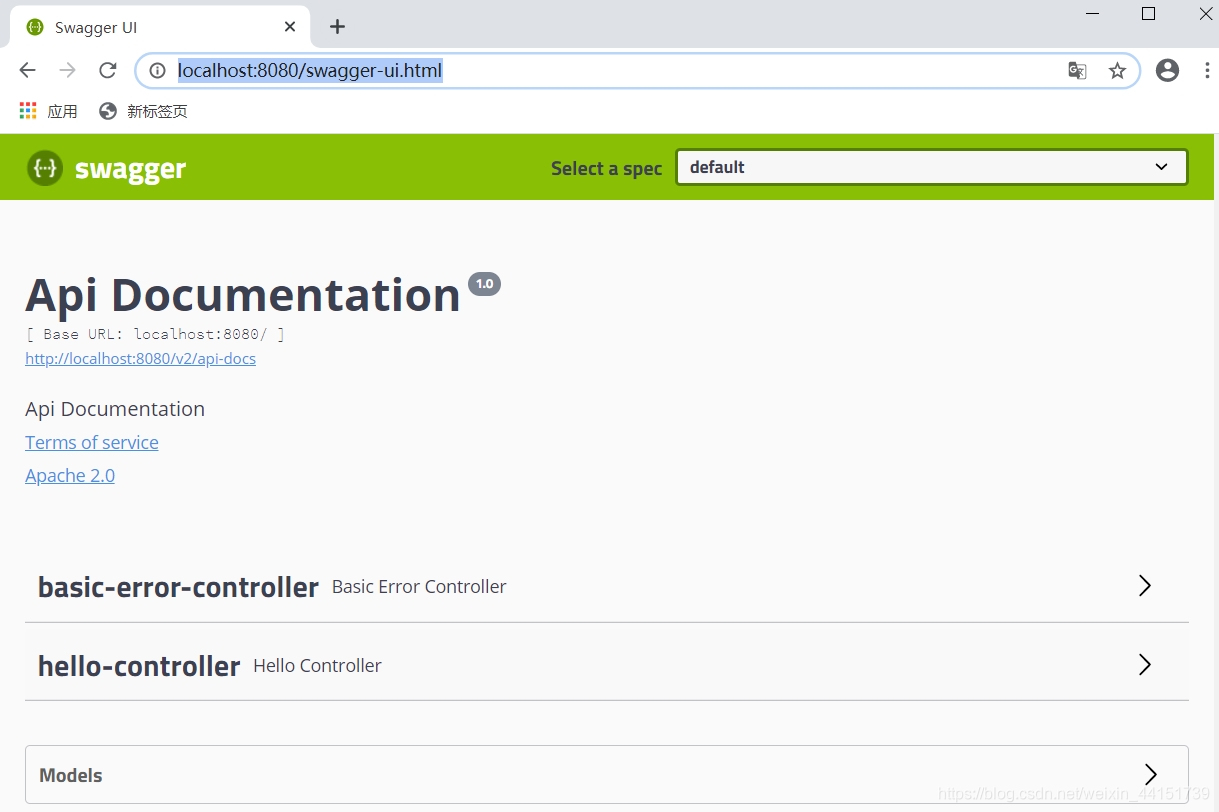Open the 新标签页 bookmark
Image resolution: width=1219 pixels, height=812 pixels.
(143, 111)
